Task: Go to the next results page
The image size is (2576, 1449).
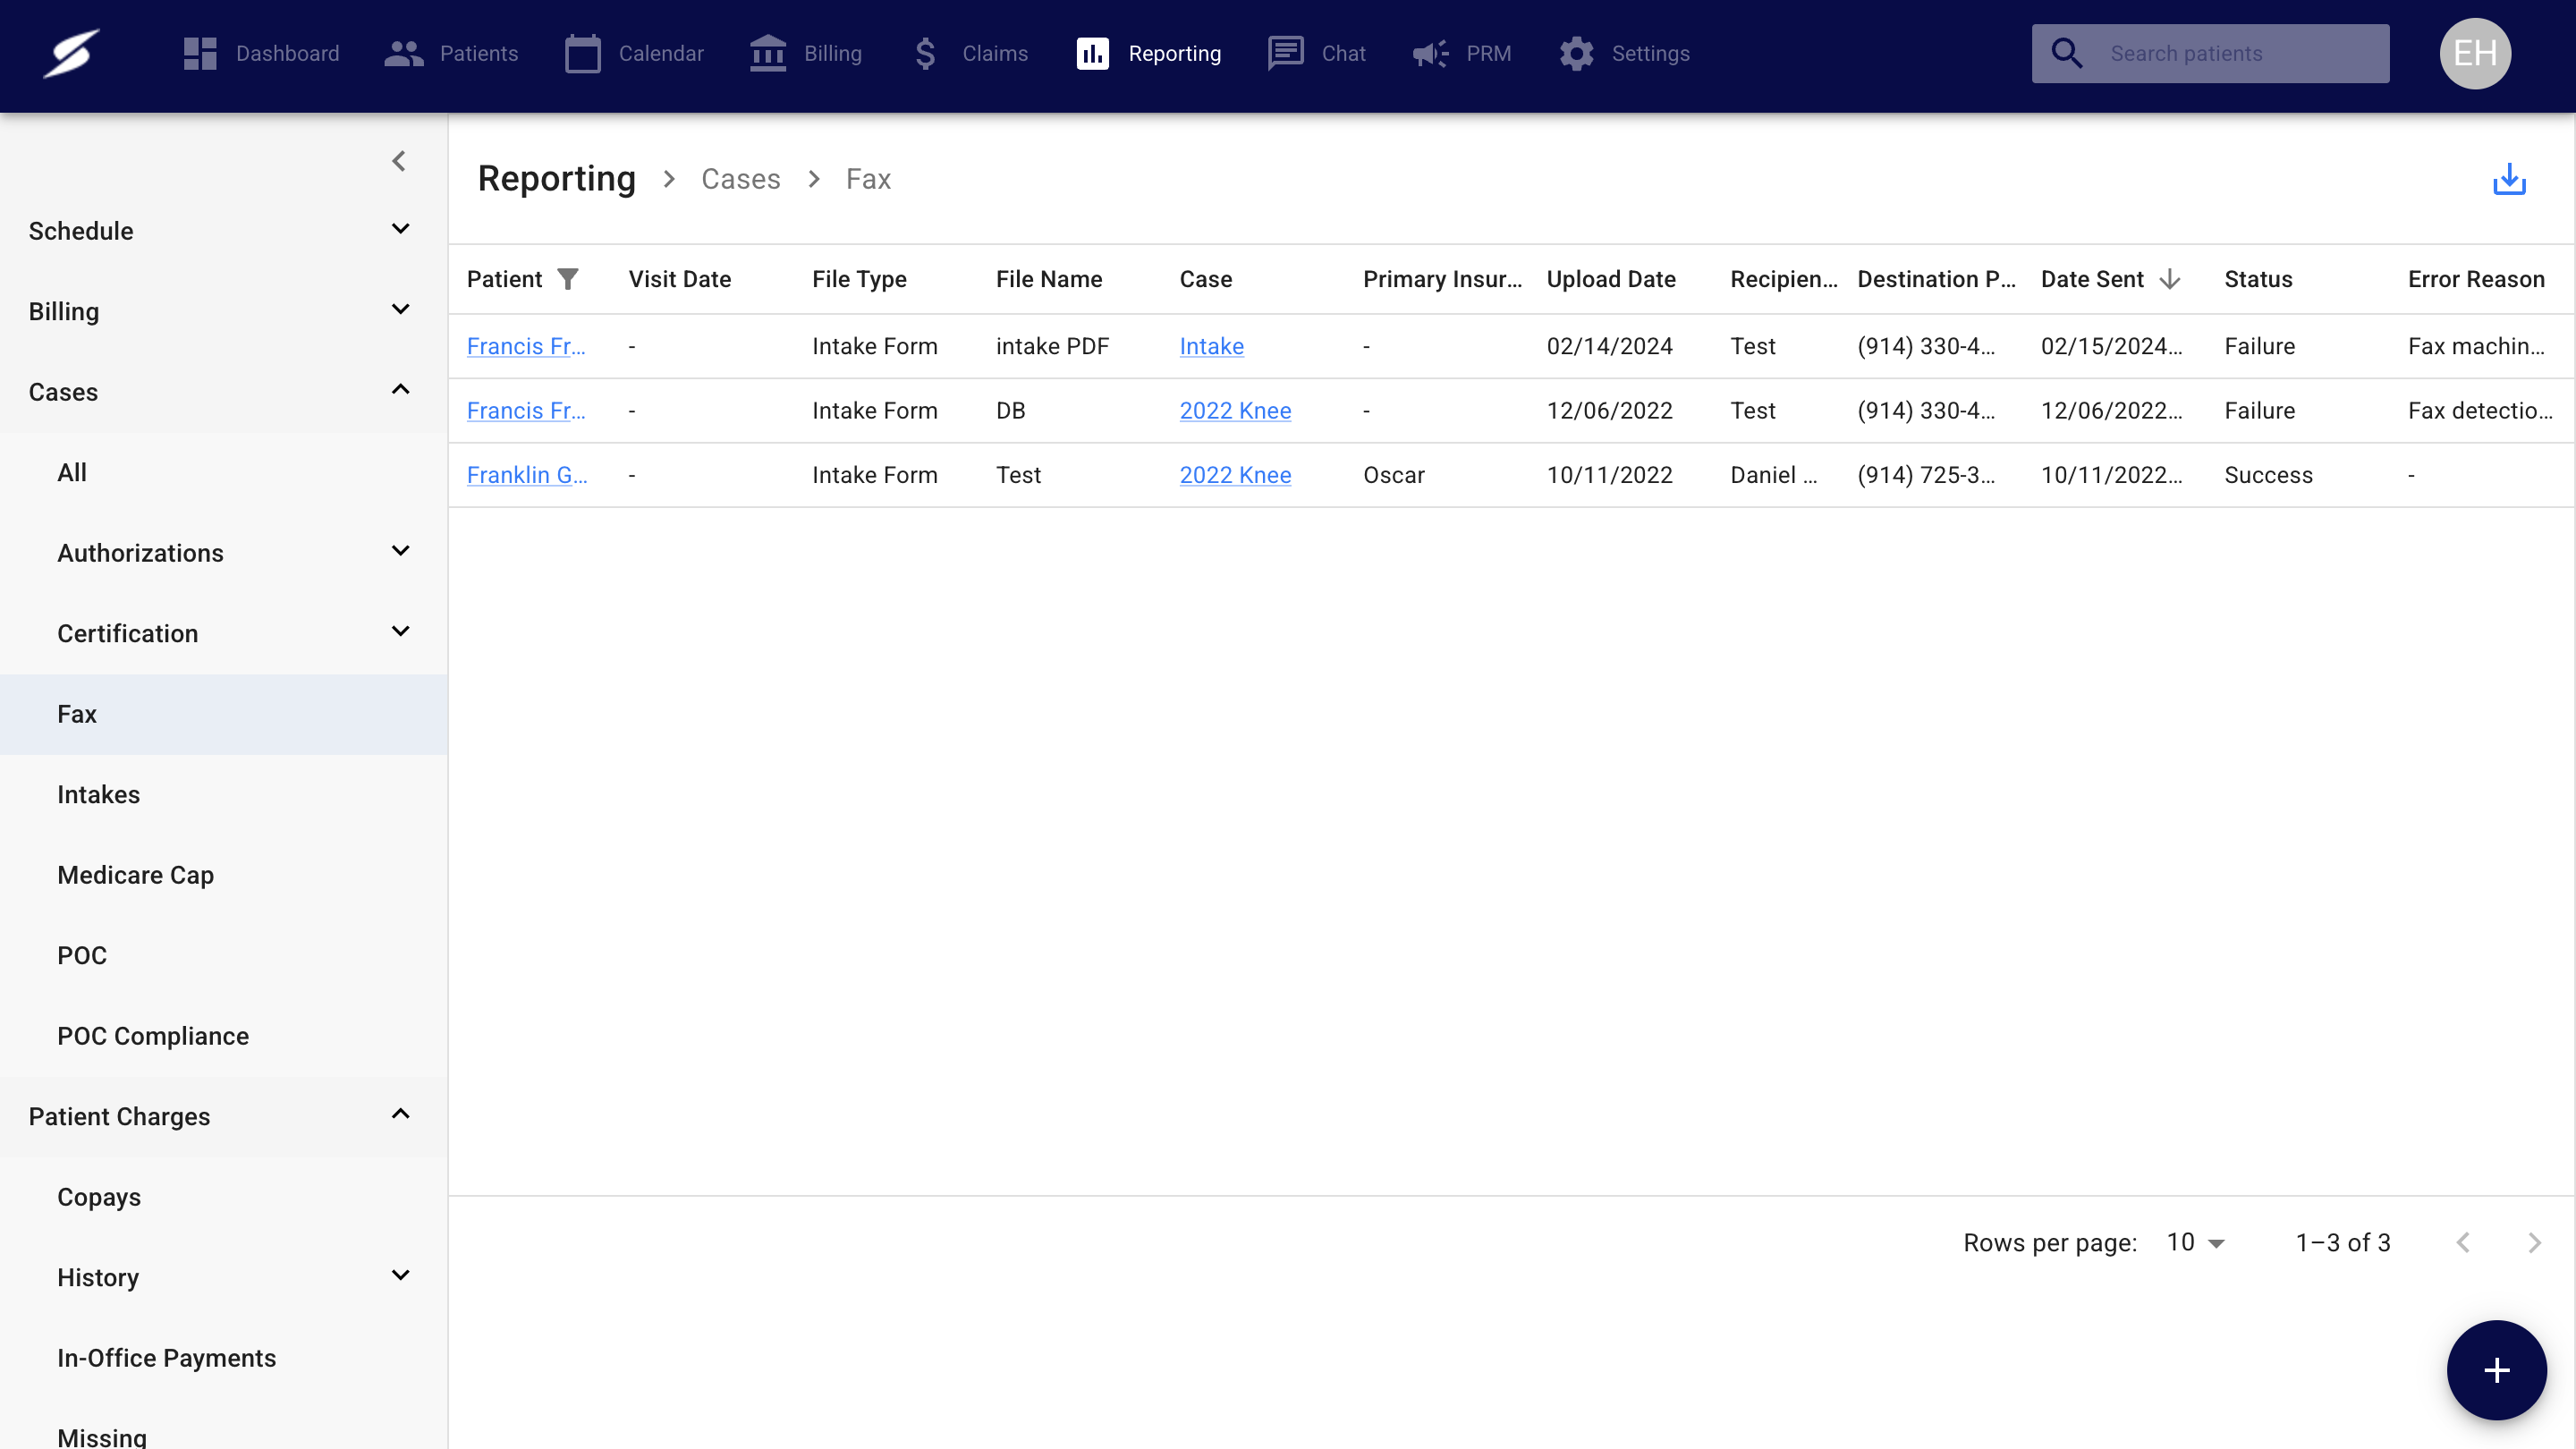Action: (2533, 1242)
